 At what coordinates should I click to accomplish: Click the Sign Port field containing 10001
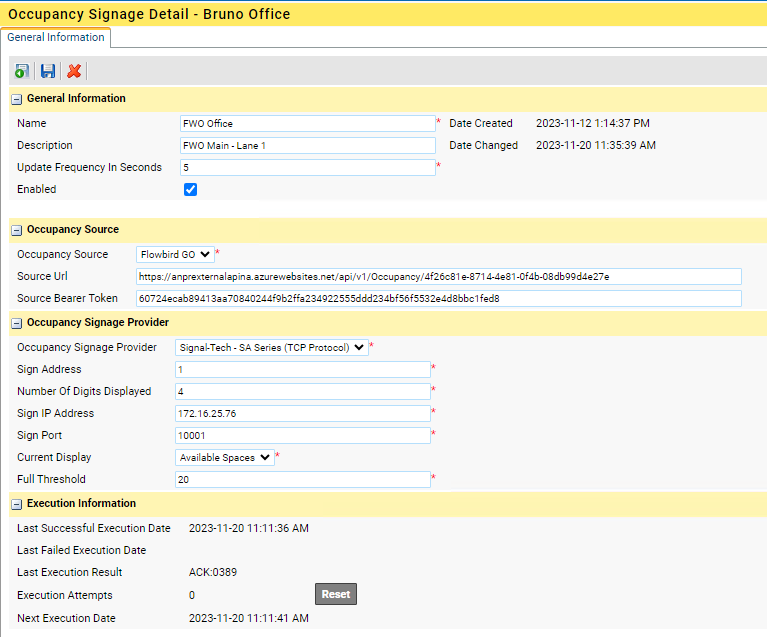[x=303, y=435]
